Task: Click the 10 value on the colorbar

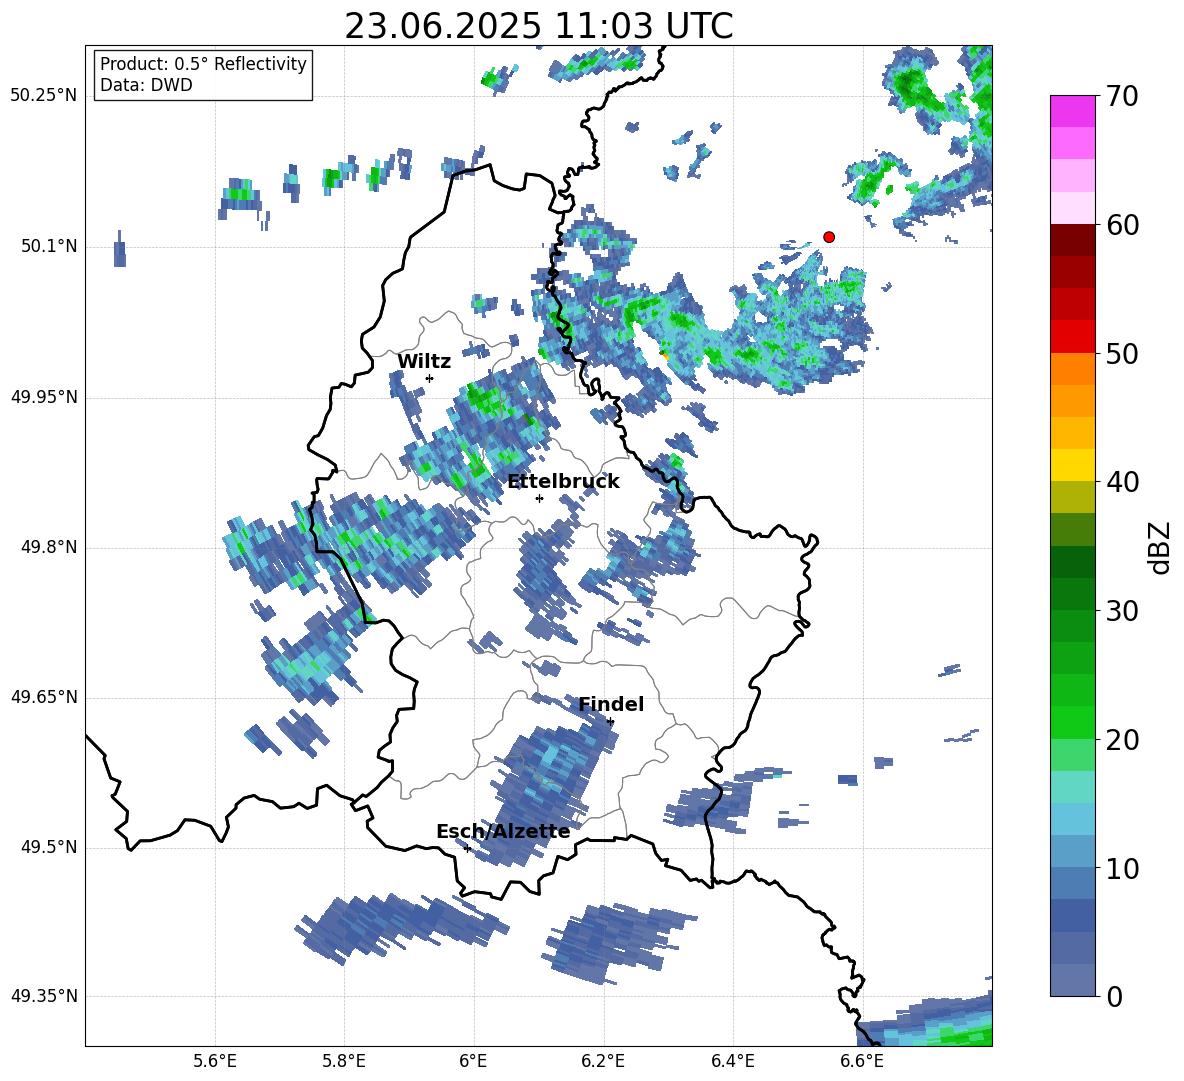Action: 1121,868
